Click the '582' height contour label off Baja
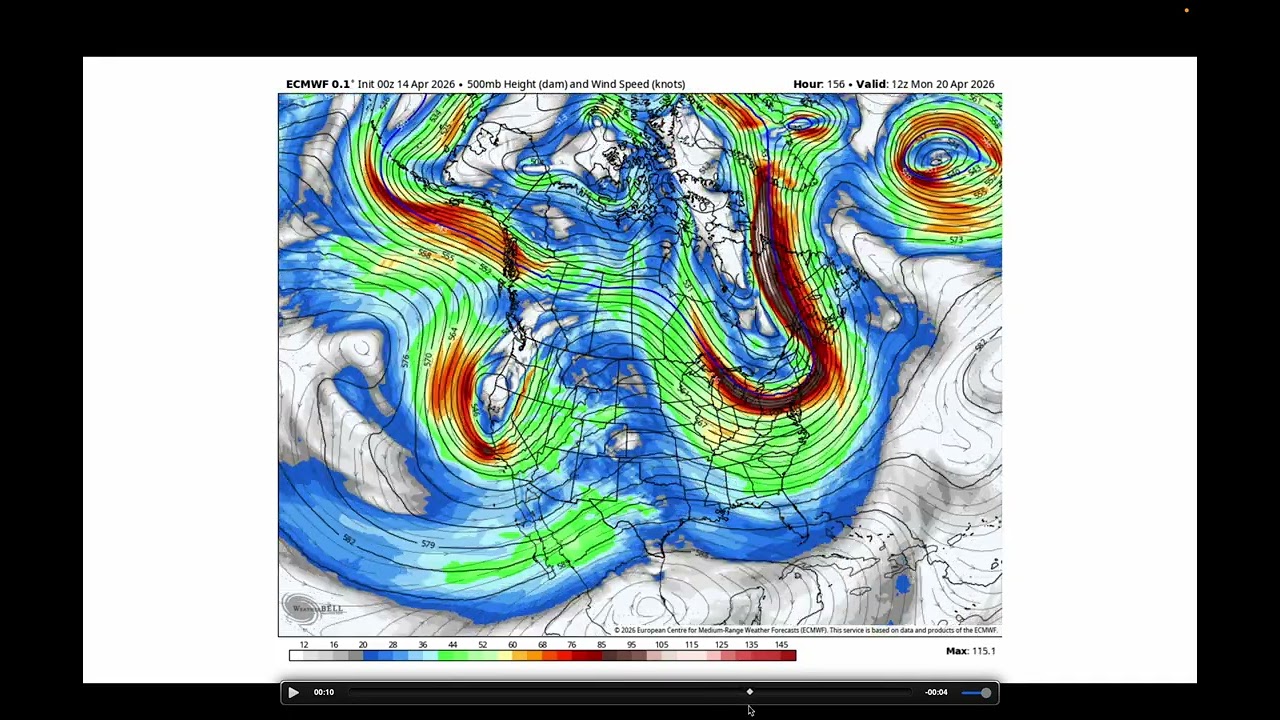Image resolution: width=1280 pixels, height=720 pixels. point(349,540)
